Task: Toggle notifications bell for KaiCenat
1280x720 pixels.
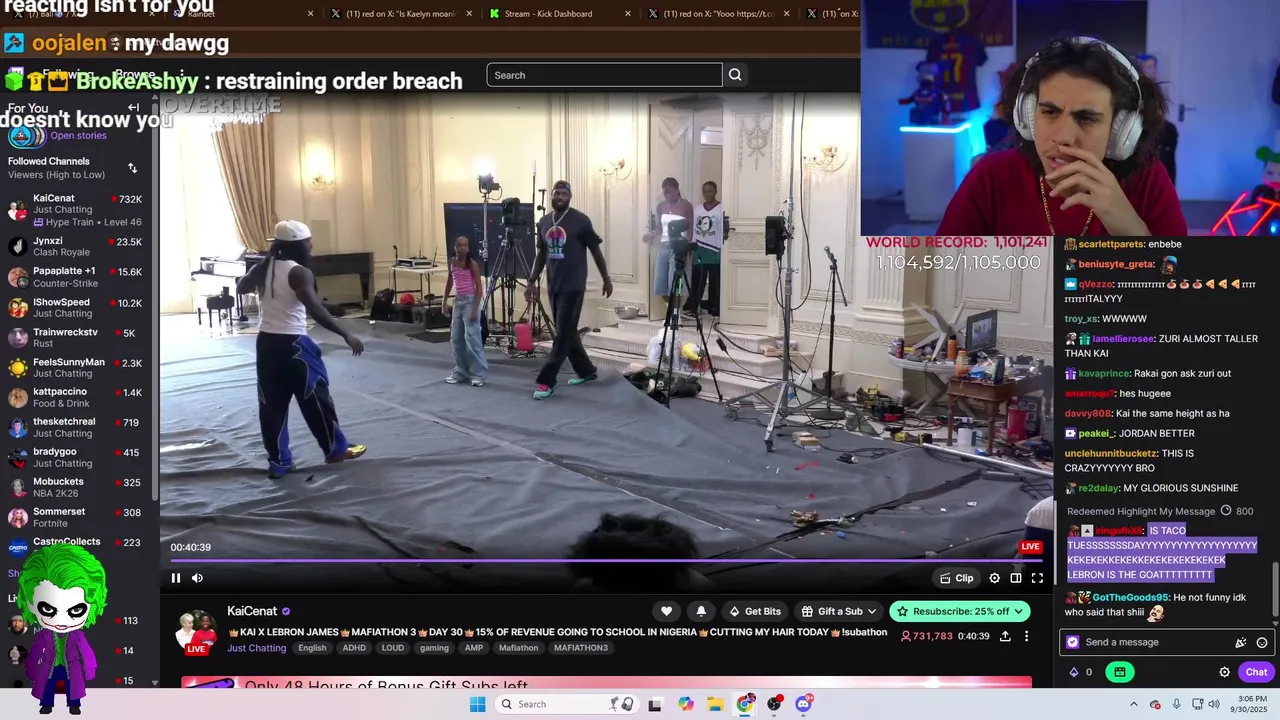Action: [x=701, y=611]
